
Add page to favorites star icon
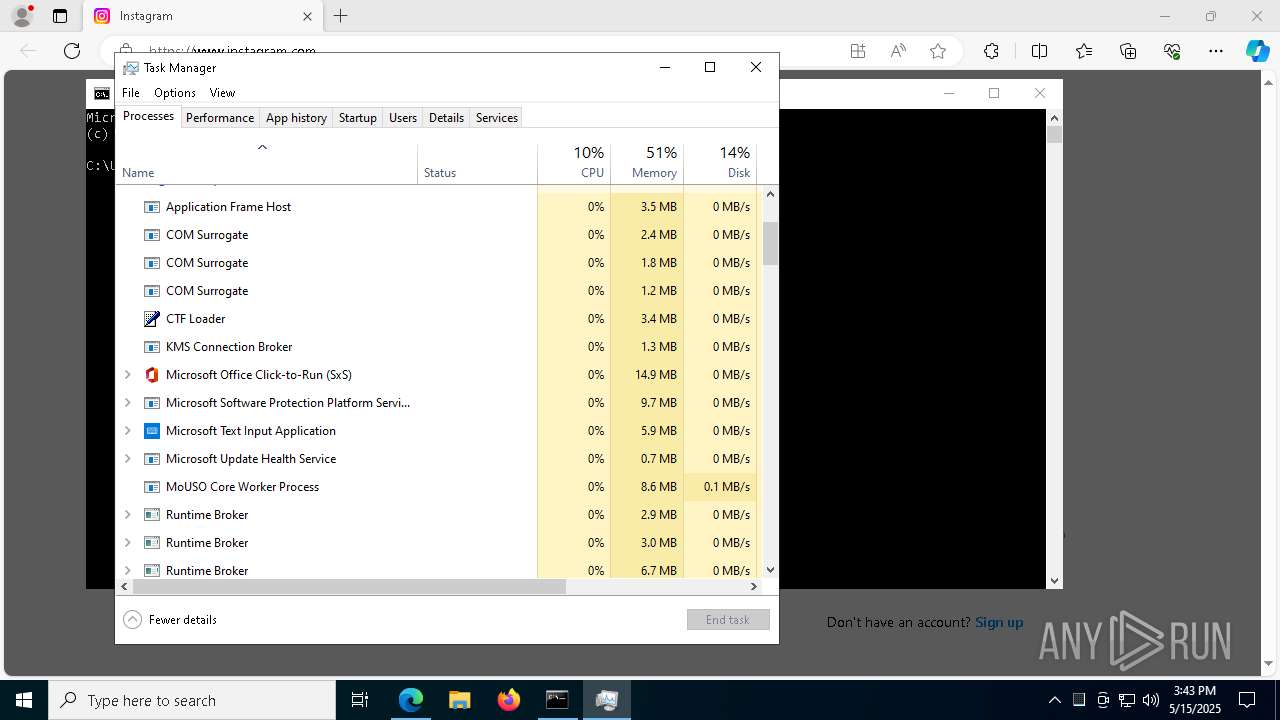pos(938,51)
